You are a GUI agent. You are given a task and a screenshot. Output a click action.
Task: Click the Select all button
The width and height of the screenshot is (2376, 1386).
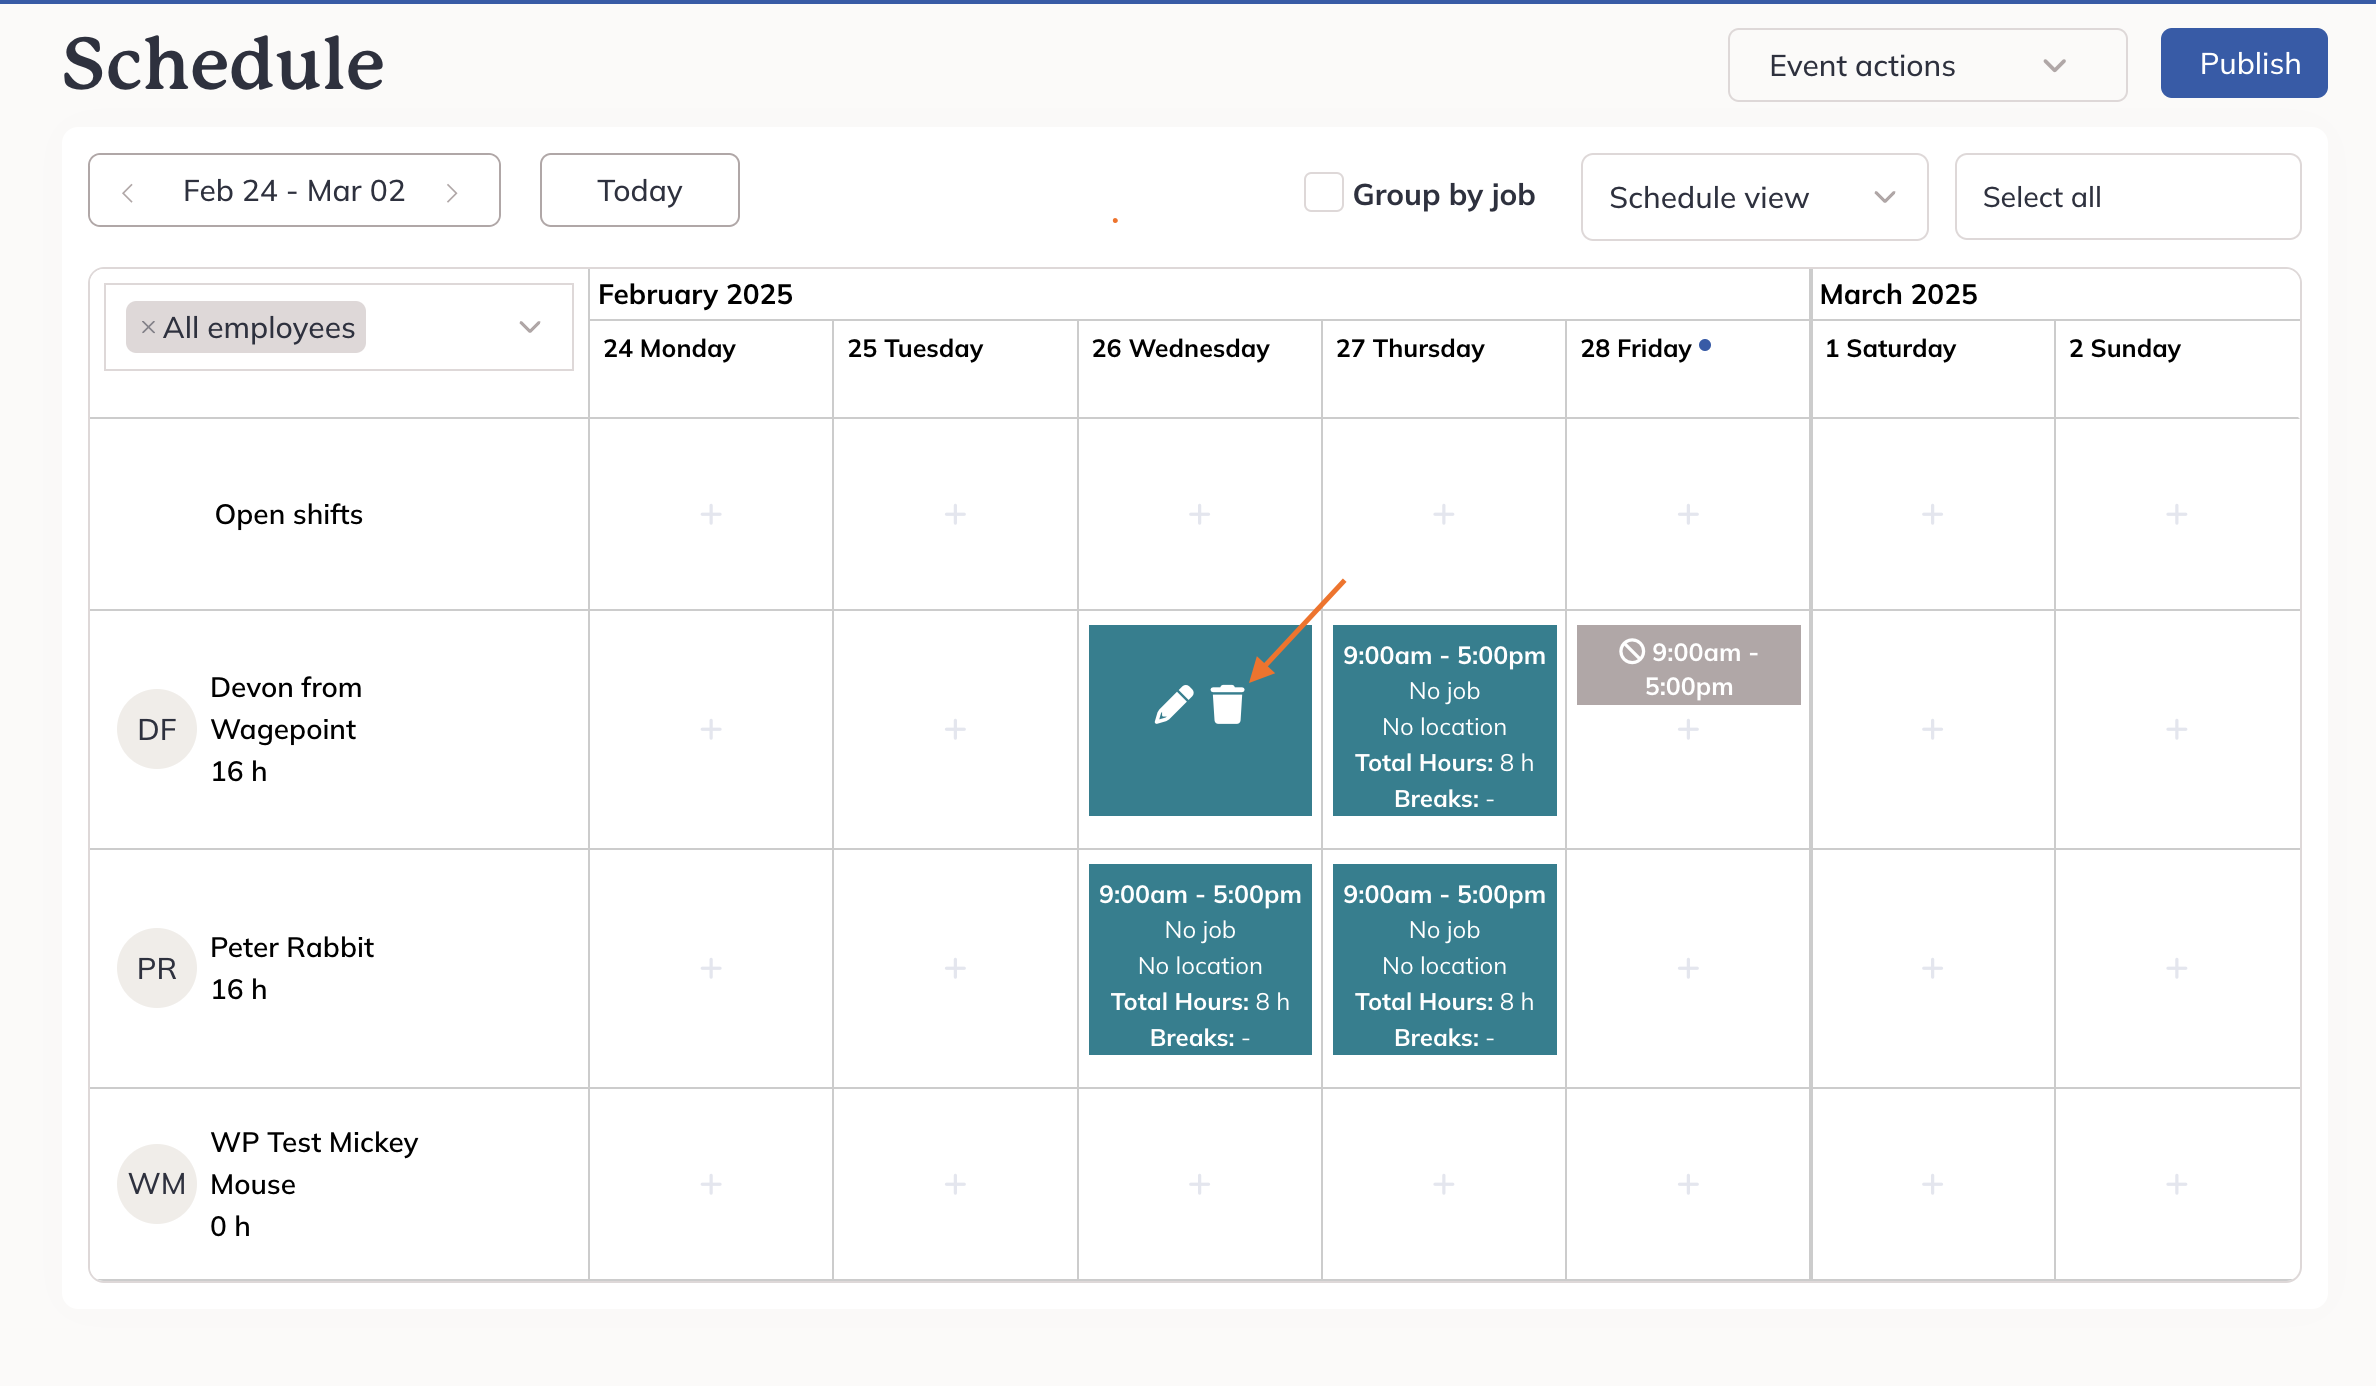[2128, 197]
